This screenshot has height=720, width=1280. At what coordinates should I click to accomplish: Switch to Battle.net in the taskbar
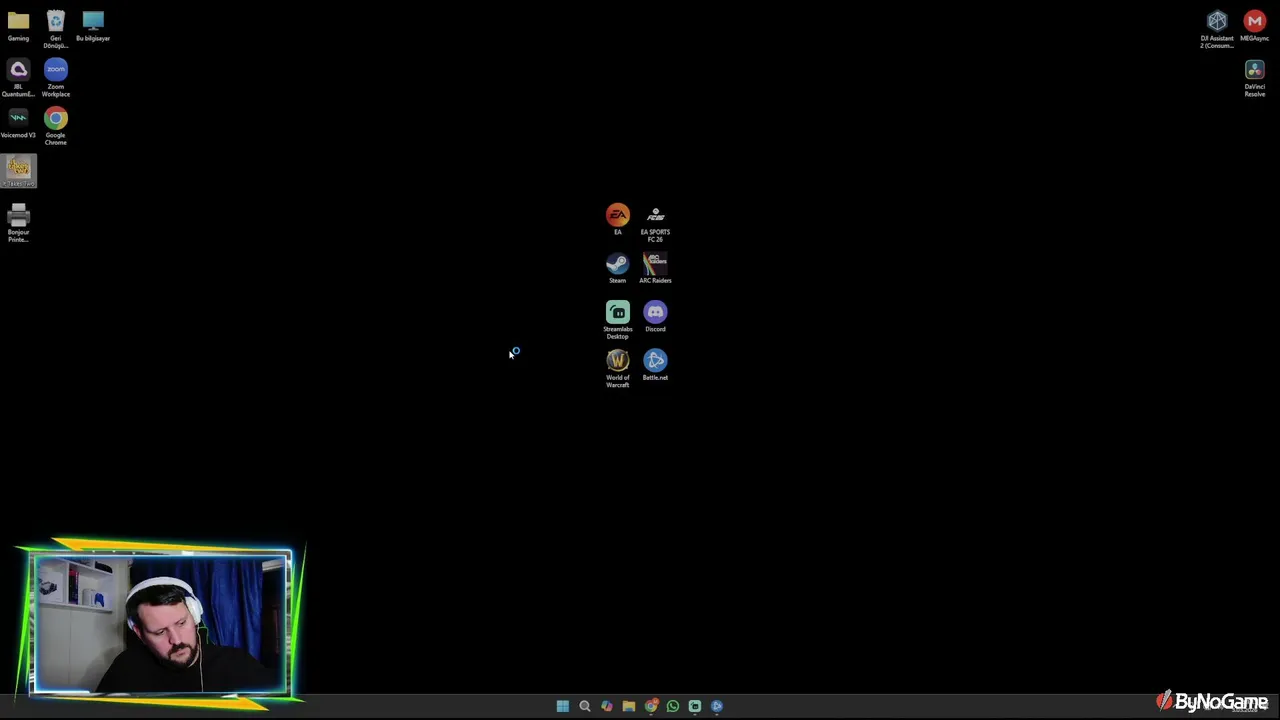click(x=717, y=706)
